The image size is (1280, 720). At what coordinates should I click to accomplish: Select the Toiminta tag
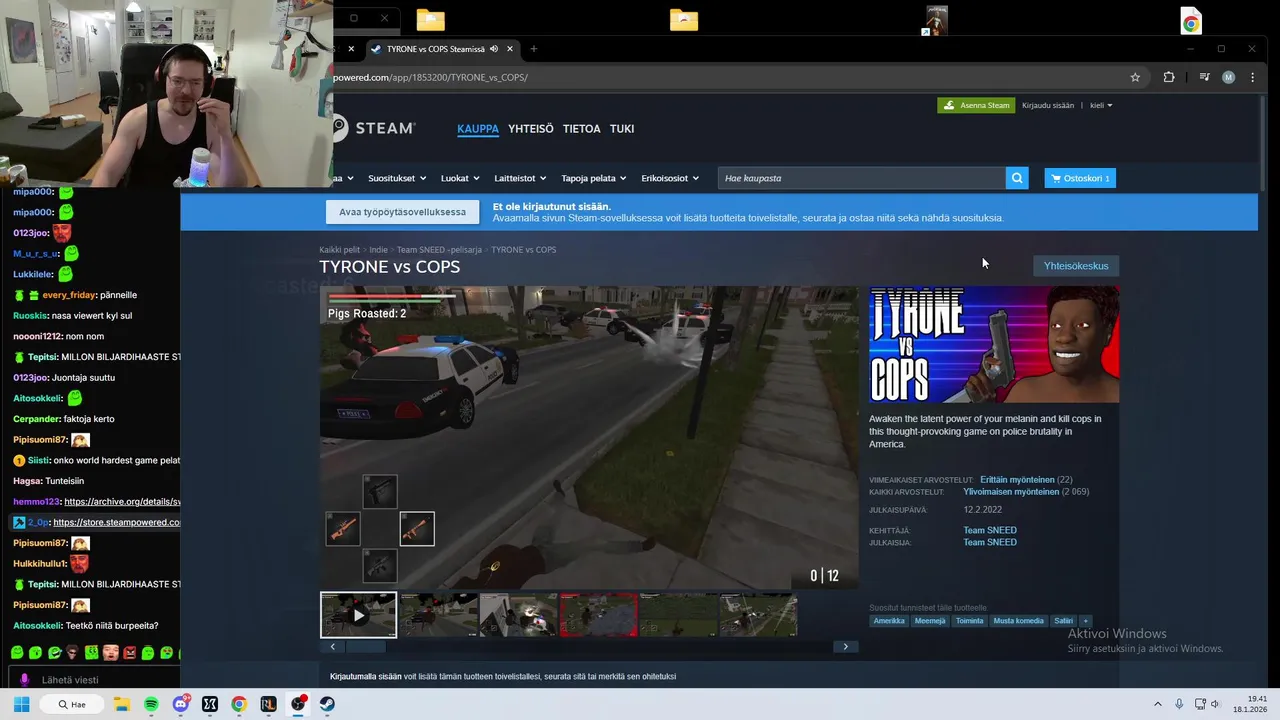click(x=970, y=621)
